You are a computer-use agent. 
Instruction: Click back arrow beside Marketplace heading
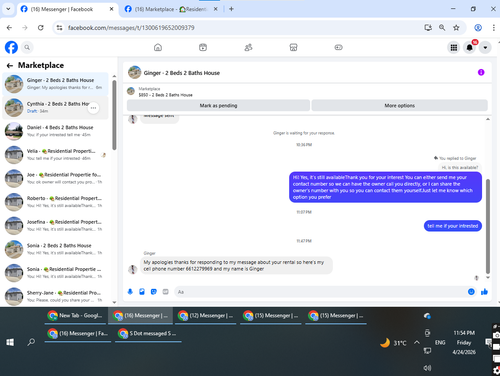pyautogui.click(x=10, y=66)
